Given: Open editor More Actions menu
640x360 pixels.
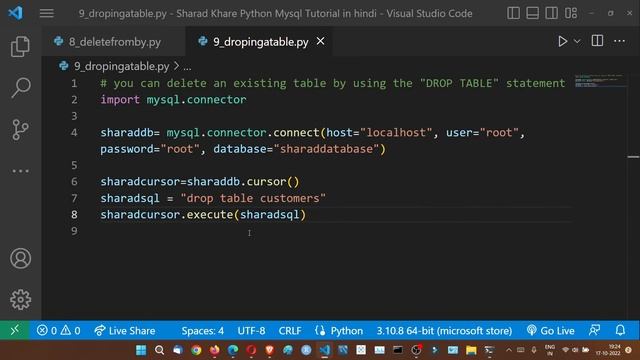Looking at the screenshot, I should [620, 41].
